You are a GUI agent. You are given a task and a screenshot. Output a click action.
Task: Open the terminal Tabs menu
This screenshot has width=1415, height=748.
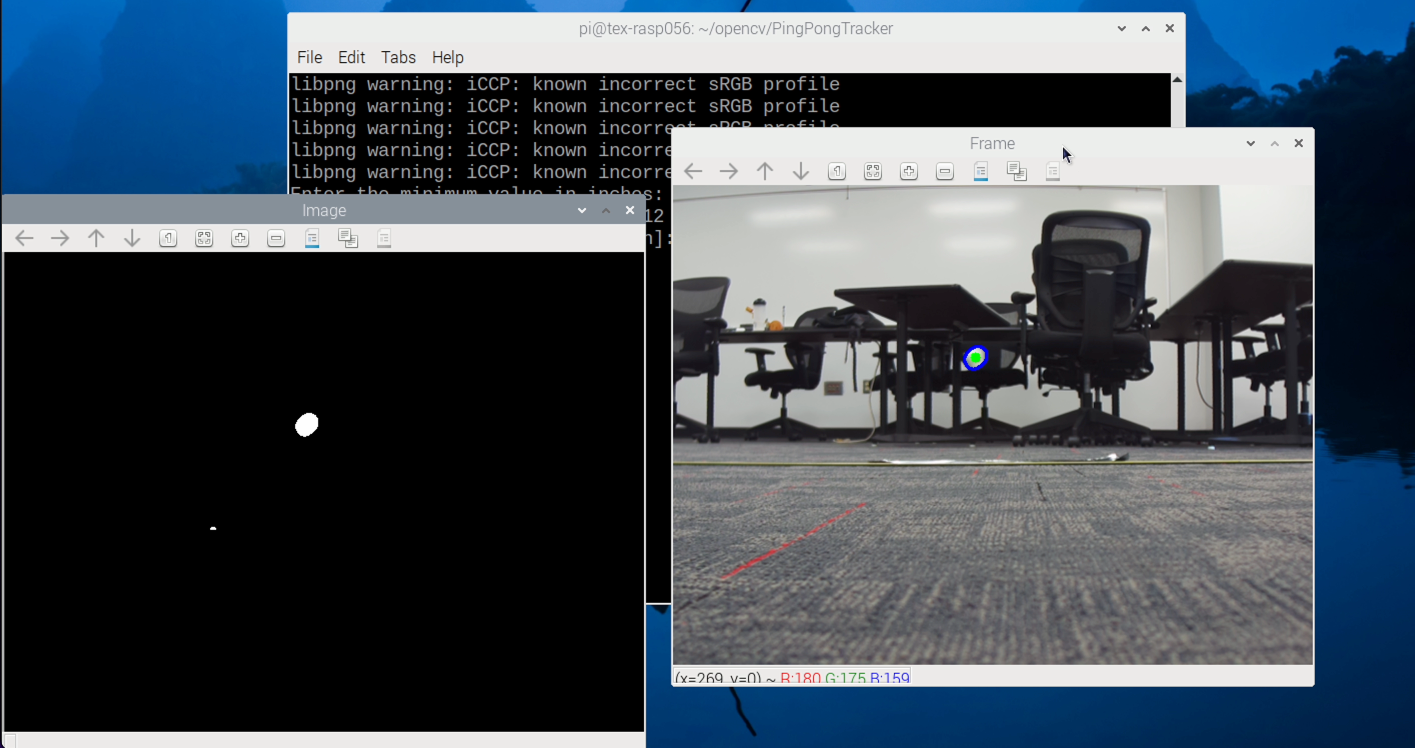click(x=398, y=57)
